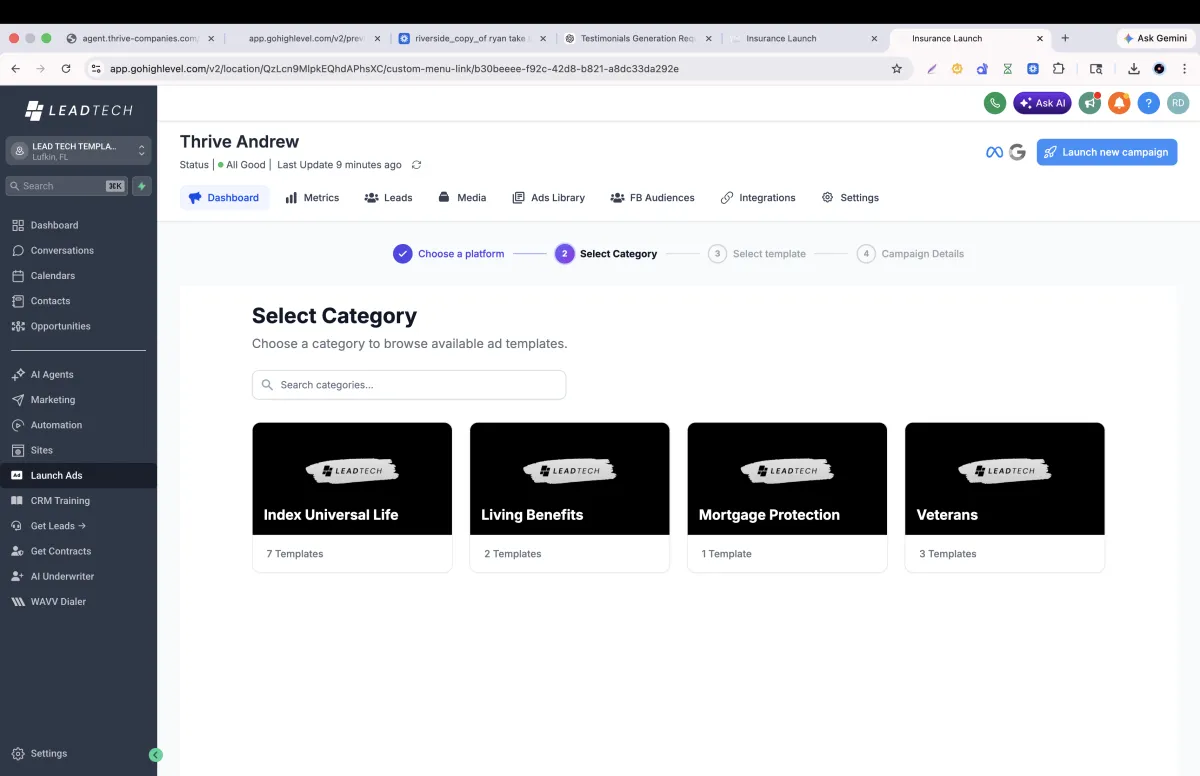The image size is (1200, 776).
Task: Open the Lead Tech Template location switcher
Action: click(79, 151)
